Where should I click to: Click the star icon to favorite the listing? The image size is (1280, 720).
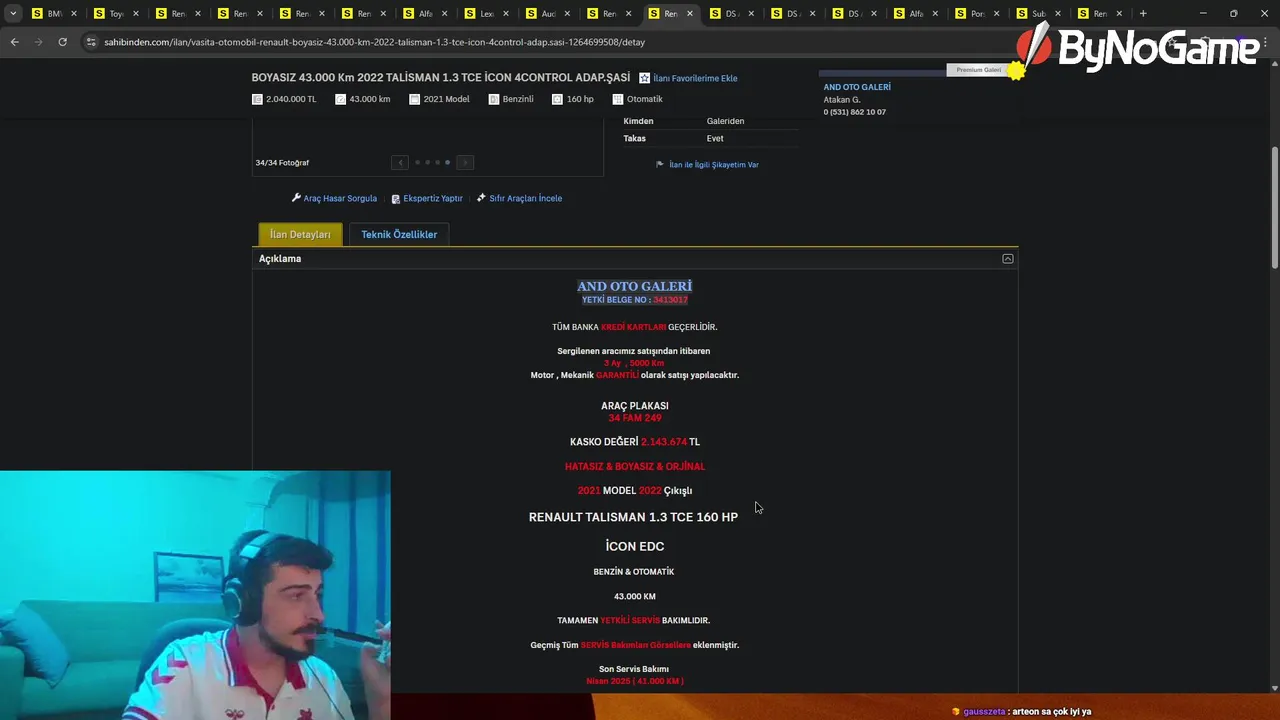(645, 78)
